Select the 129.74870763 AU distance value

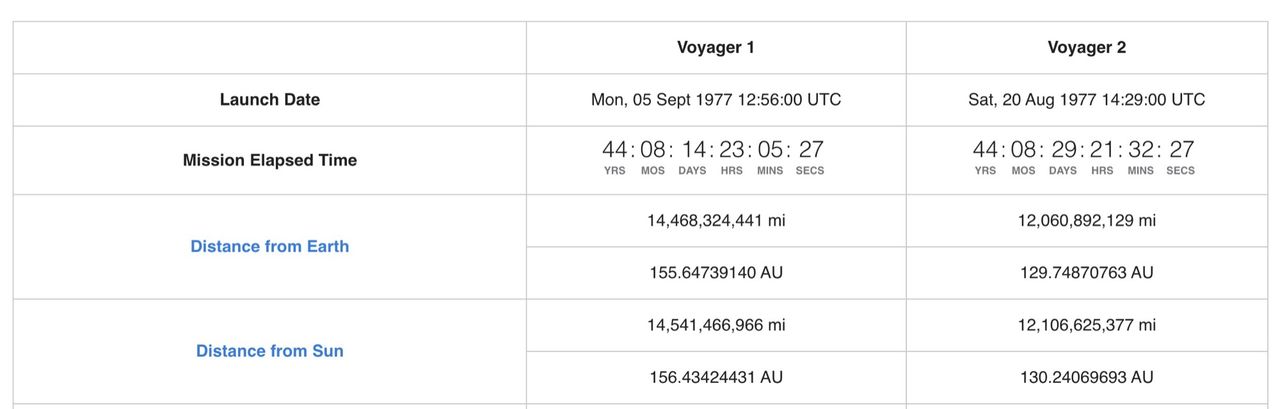coord(1087,273)
